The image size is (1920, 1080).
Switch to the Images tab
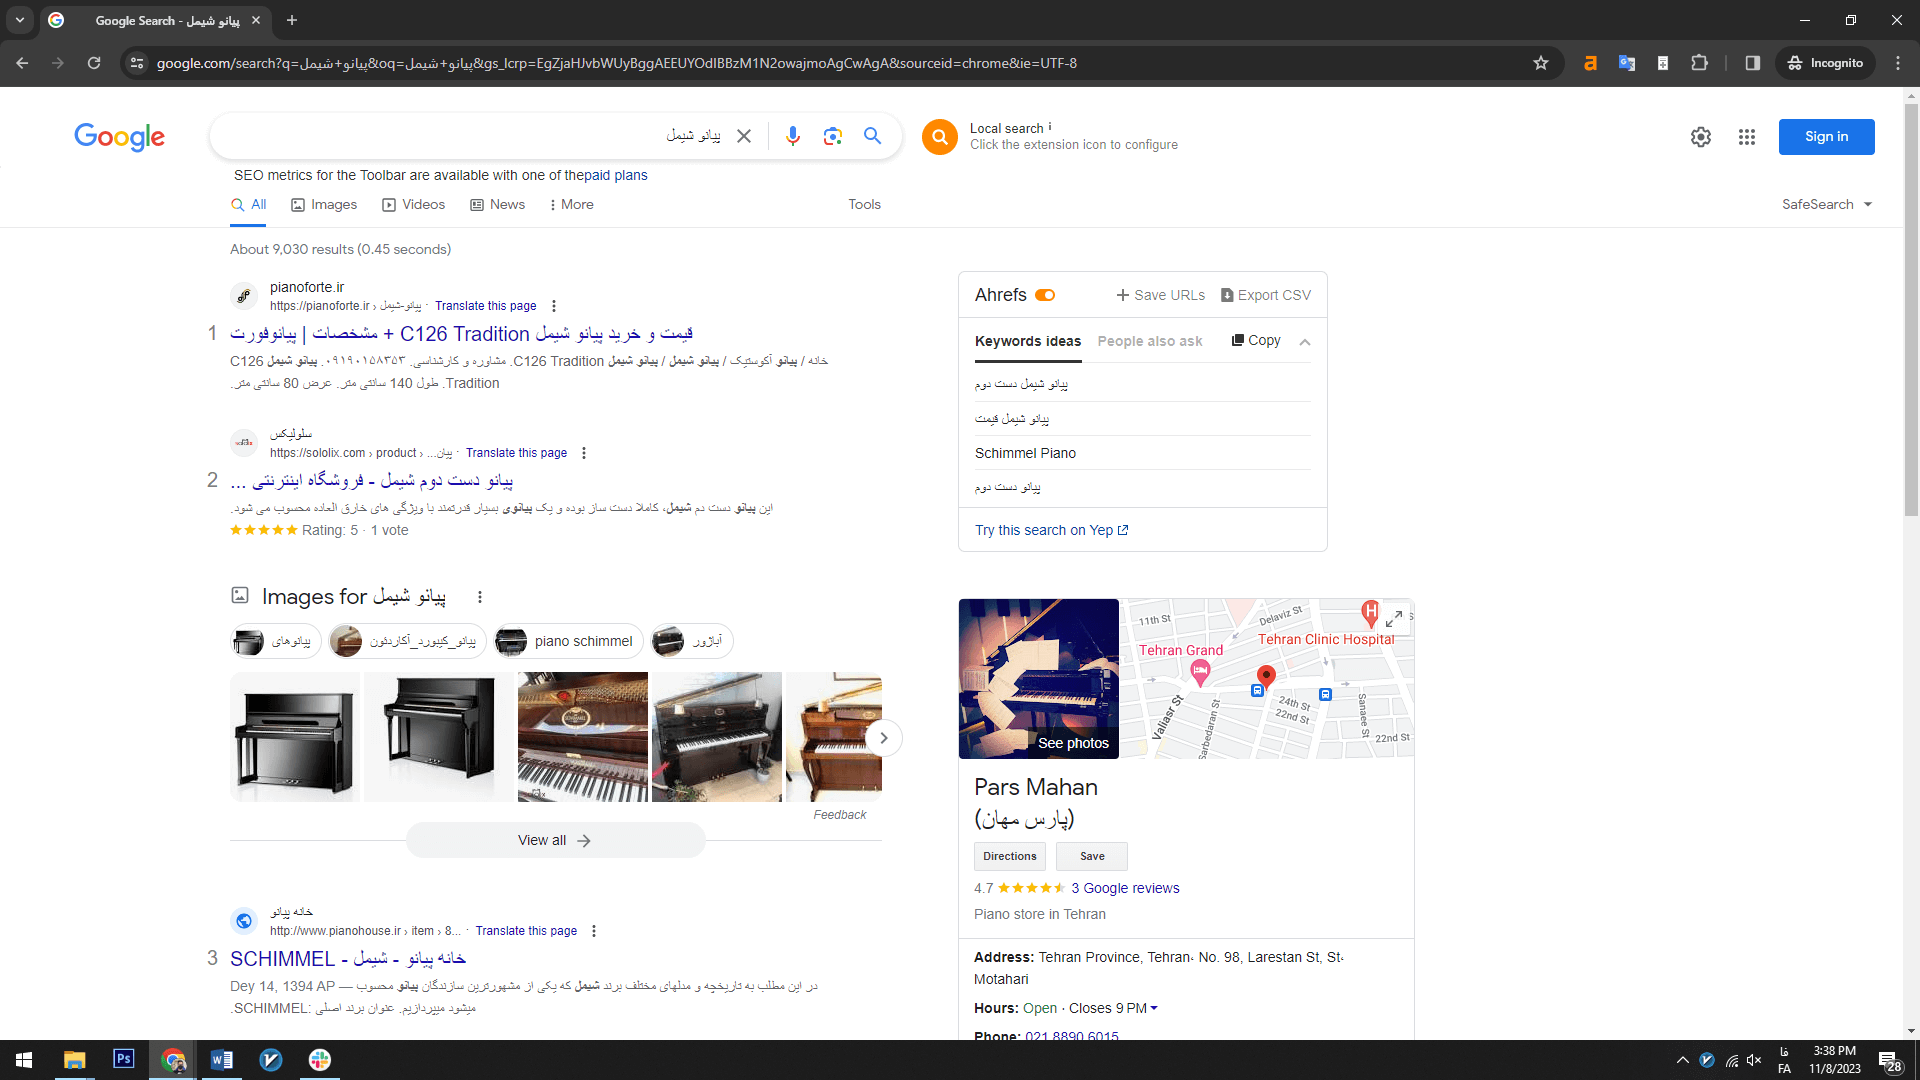[324, 204]
